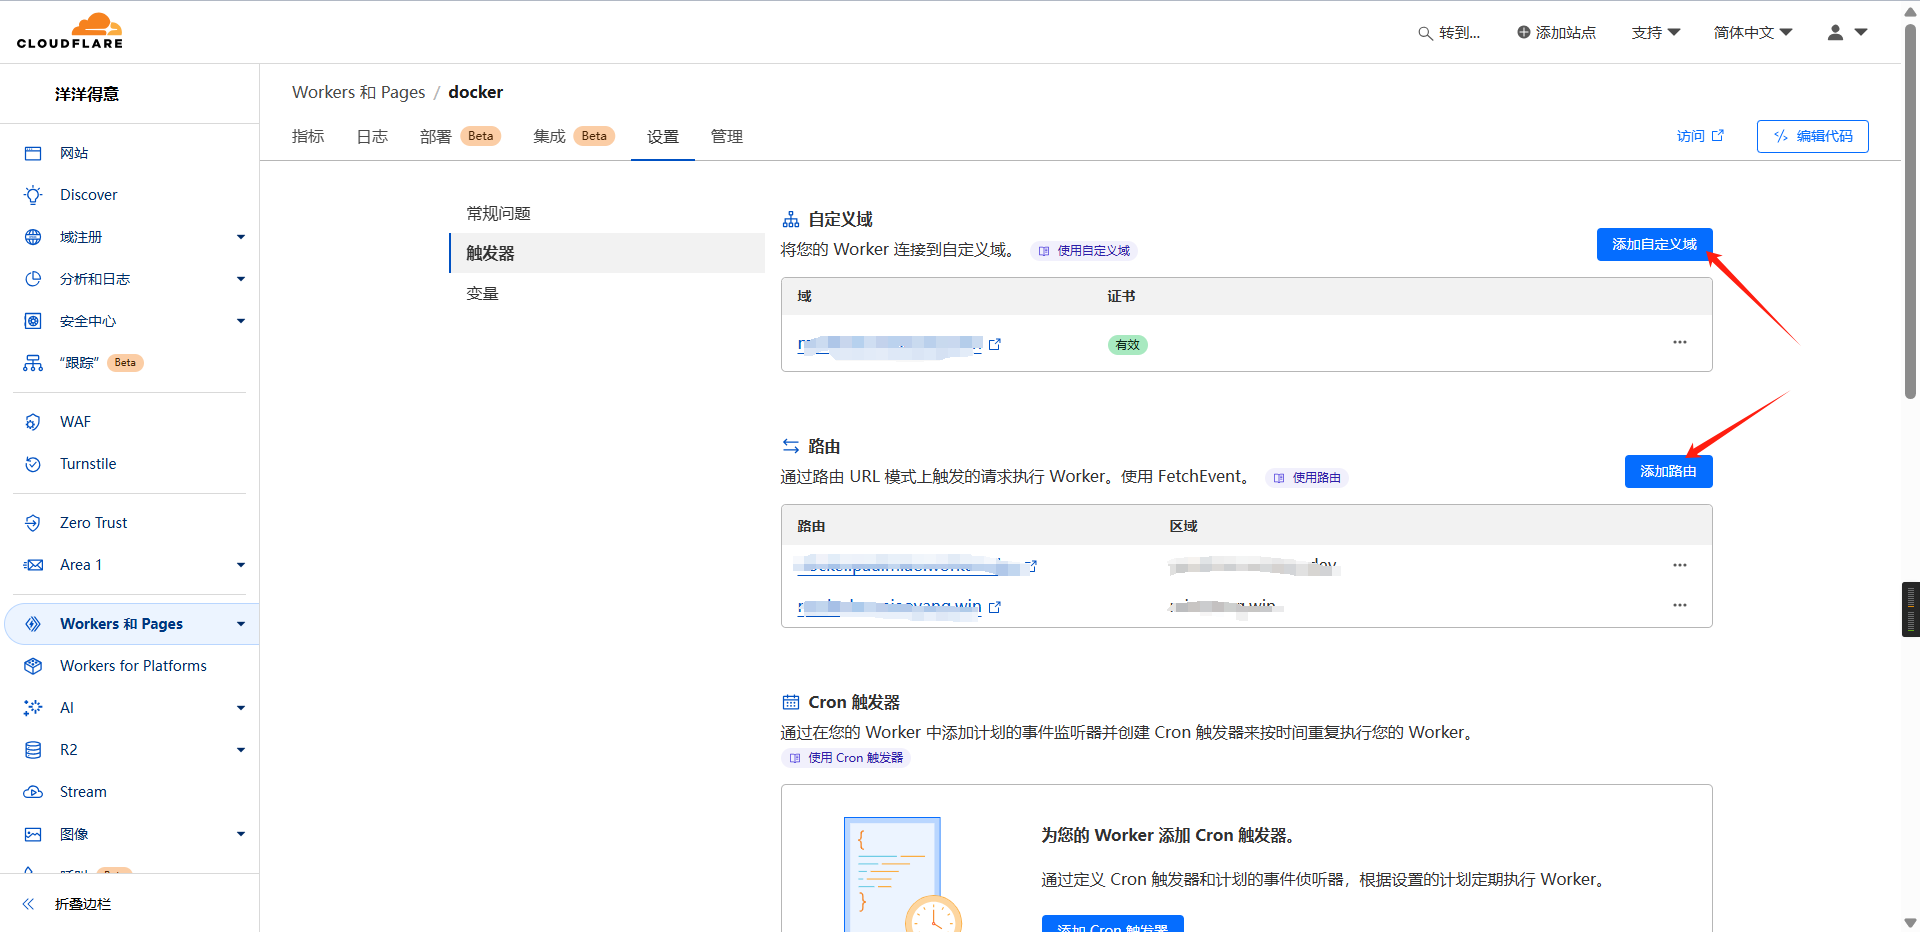Screen dimensions: 1920x932
Task: Click the 安全中心 icon
Action: coord(33,321)
